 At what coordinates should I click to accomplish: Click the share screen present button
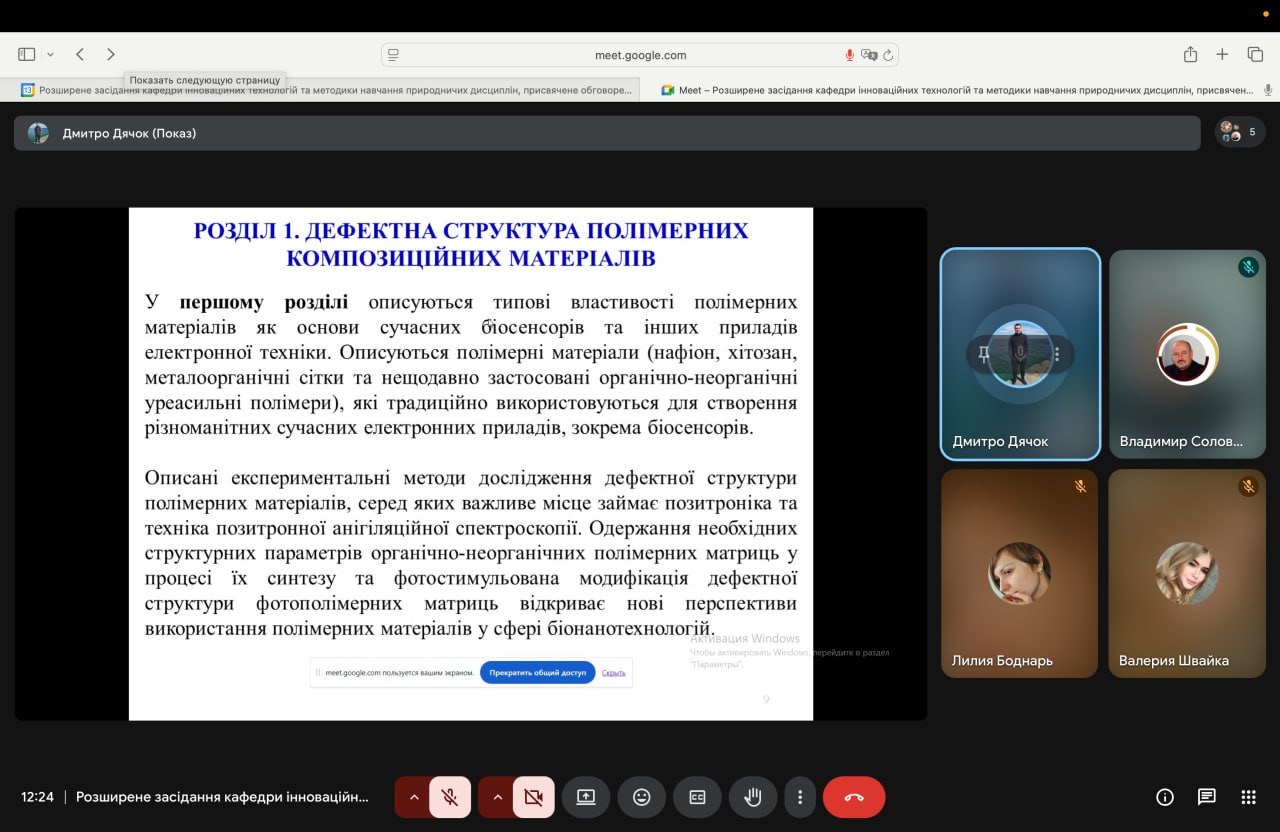coord(586,797)
